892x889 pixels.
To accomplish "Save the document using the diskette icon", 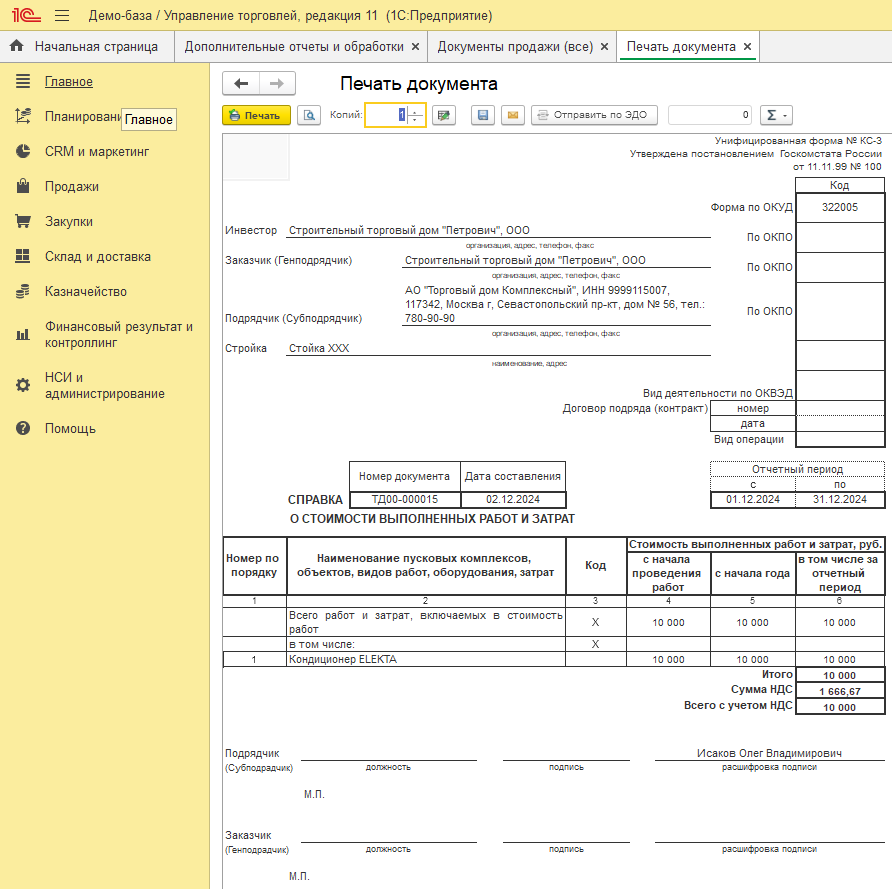I will tap(482, 115).
